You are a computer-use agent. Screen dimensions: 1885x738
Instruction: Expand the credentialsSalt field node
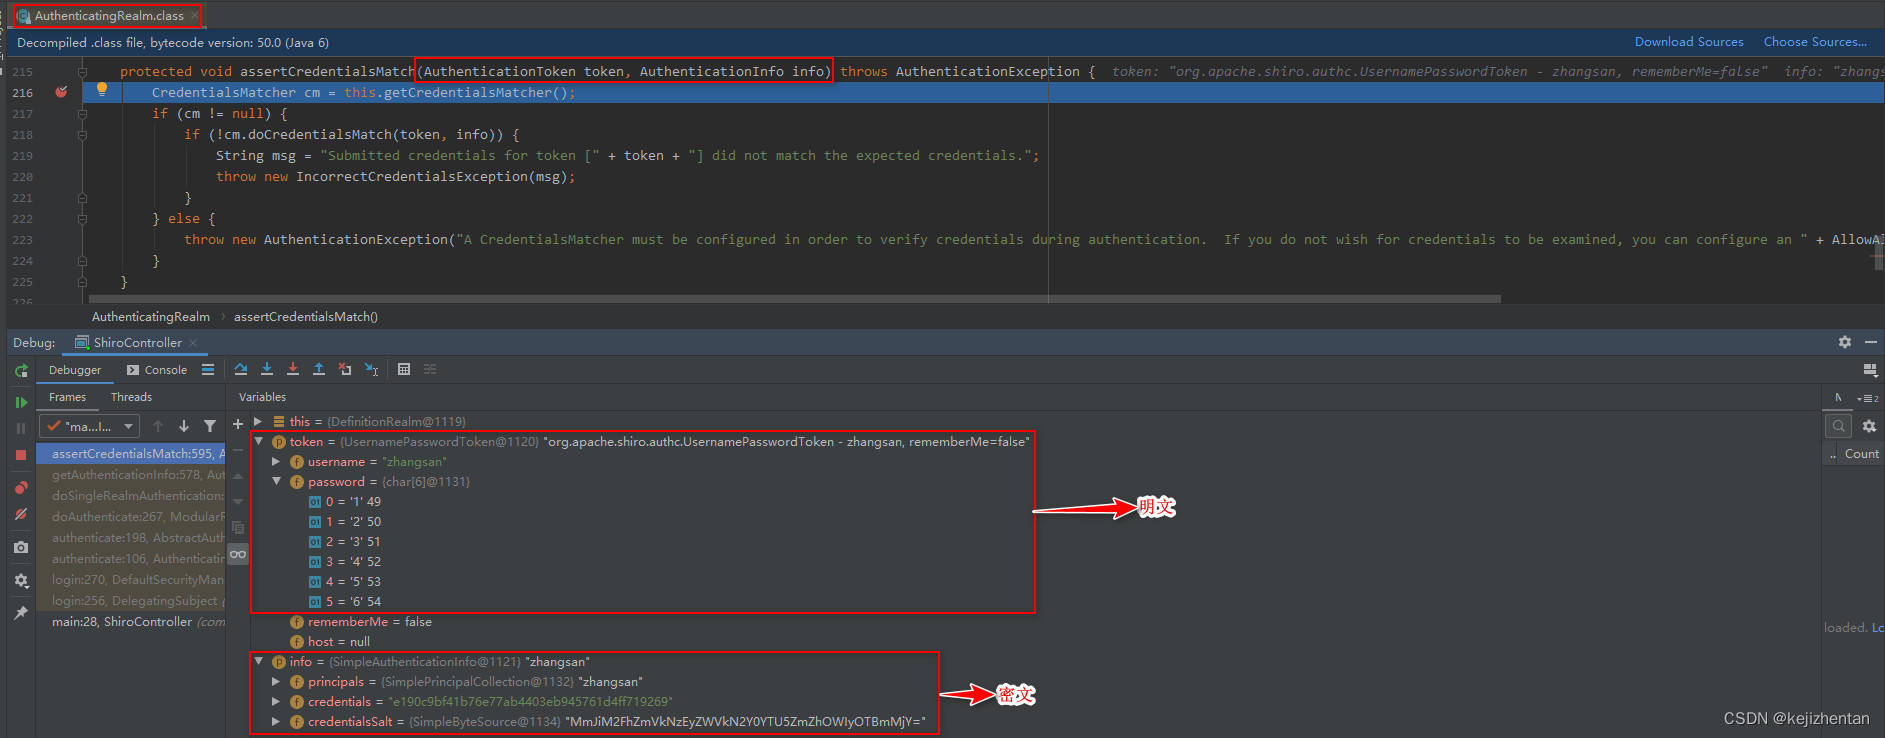pyautogui.click(x=276, y=722)
